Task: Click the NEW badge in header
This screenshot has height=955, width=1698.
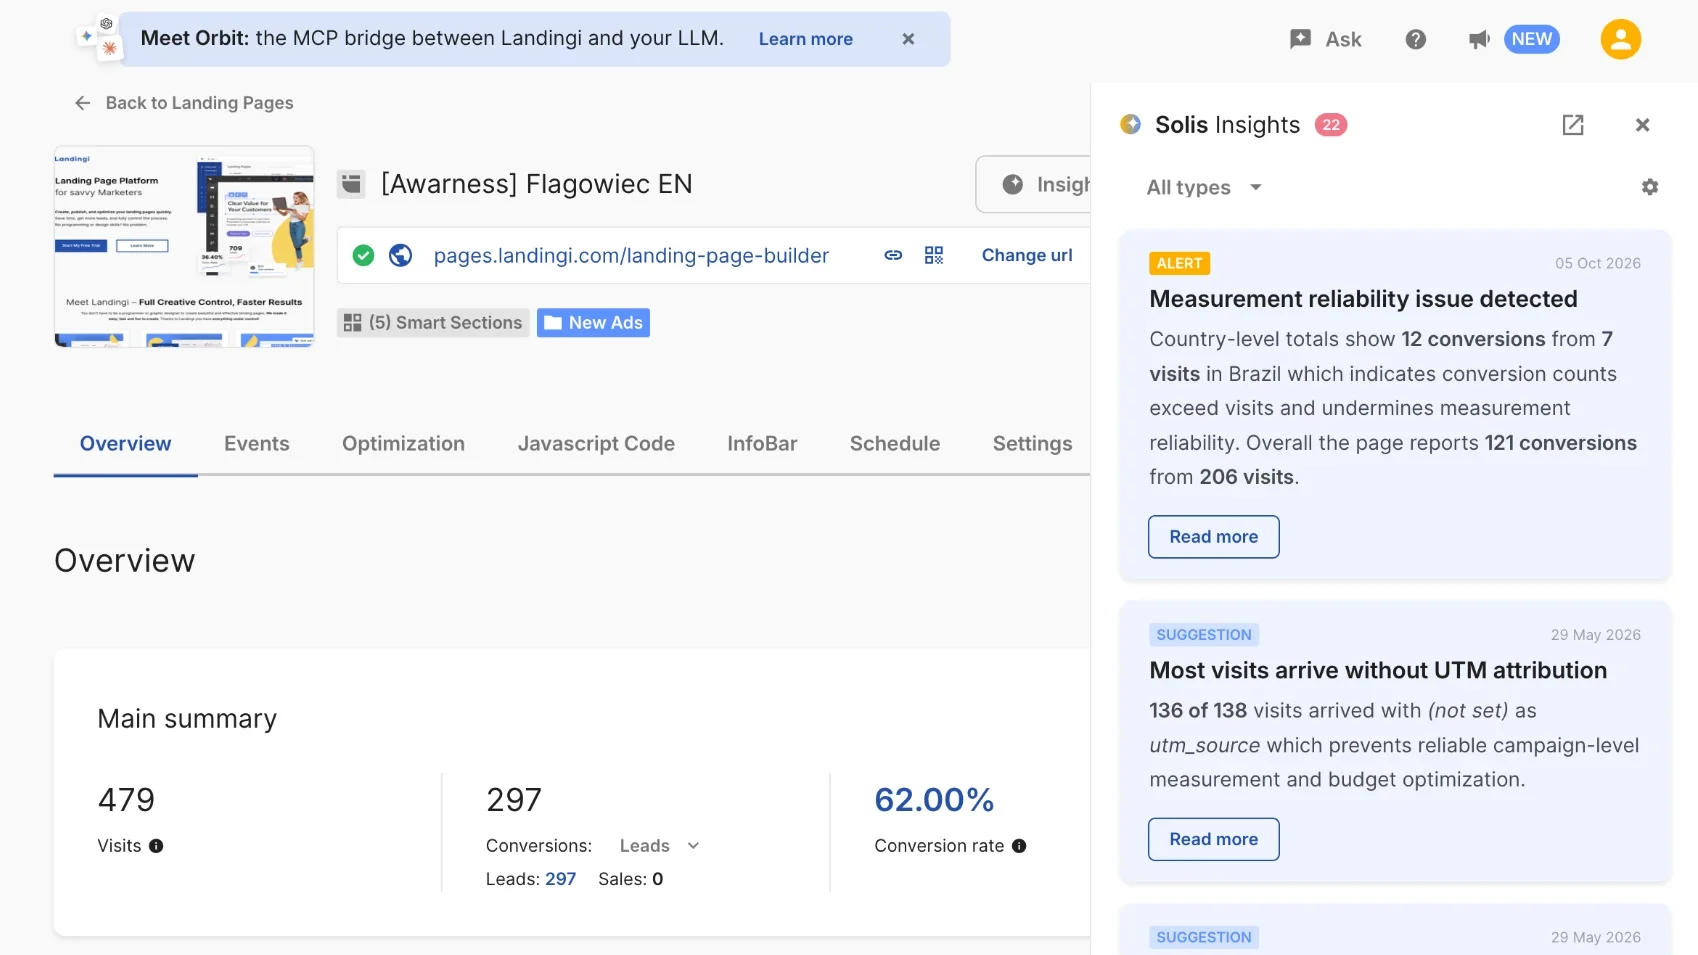Action: coord(1531,39)
